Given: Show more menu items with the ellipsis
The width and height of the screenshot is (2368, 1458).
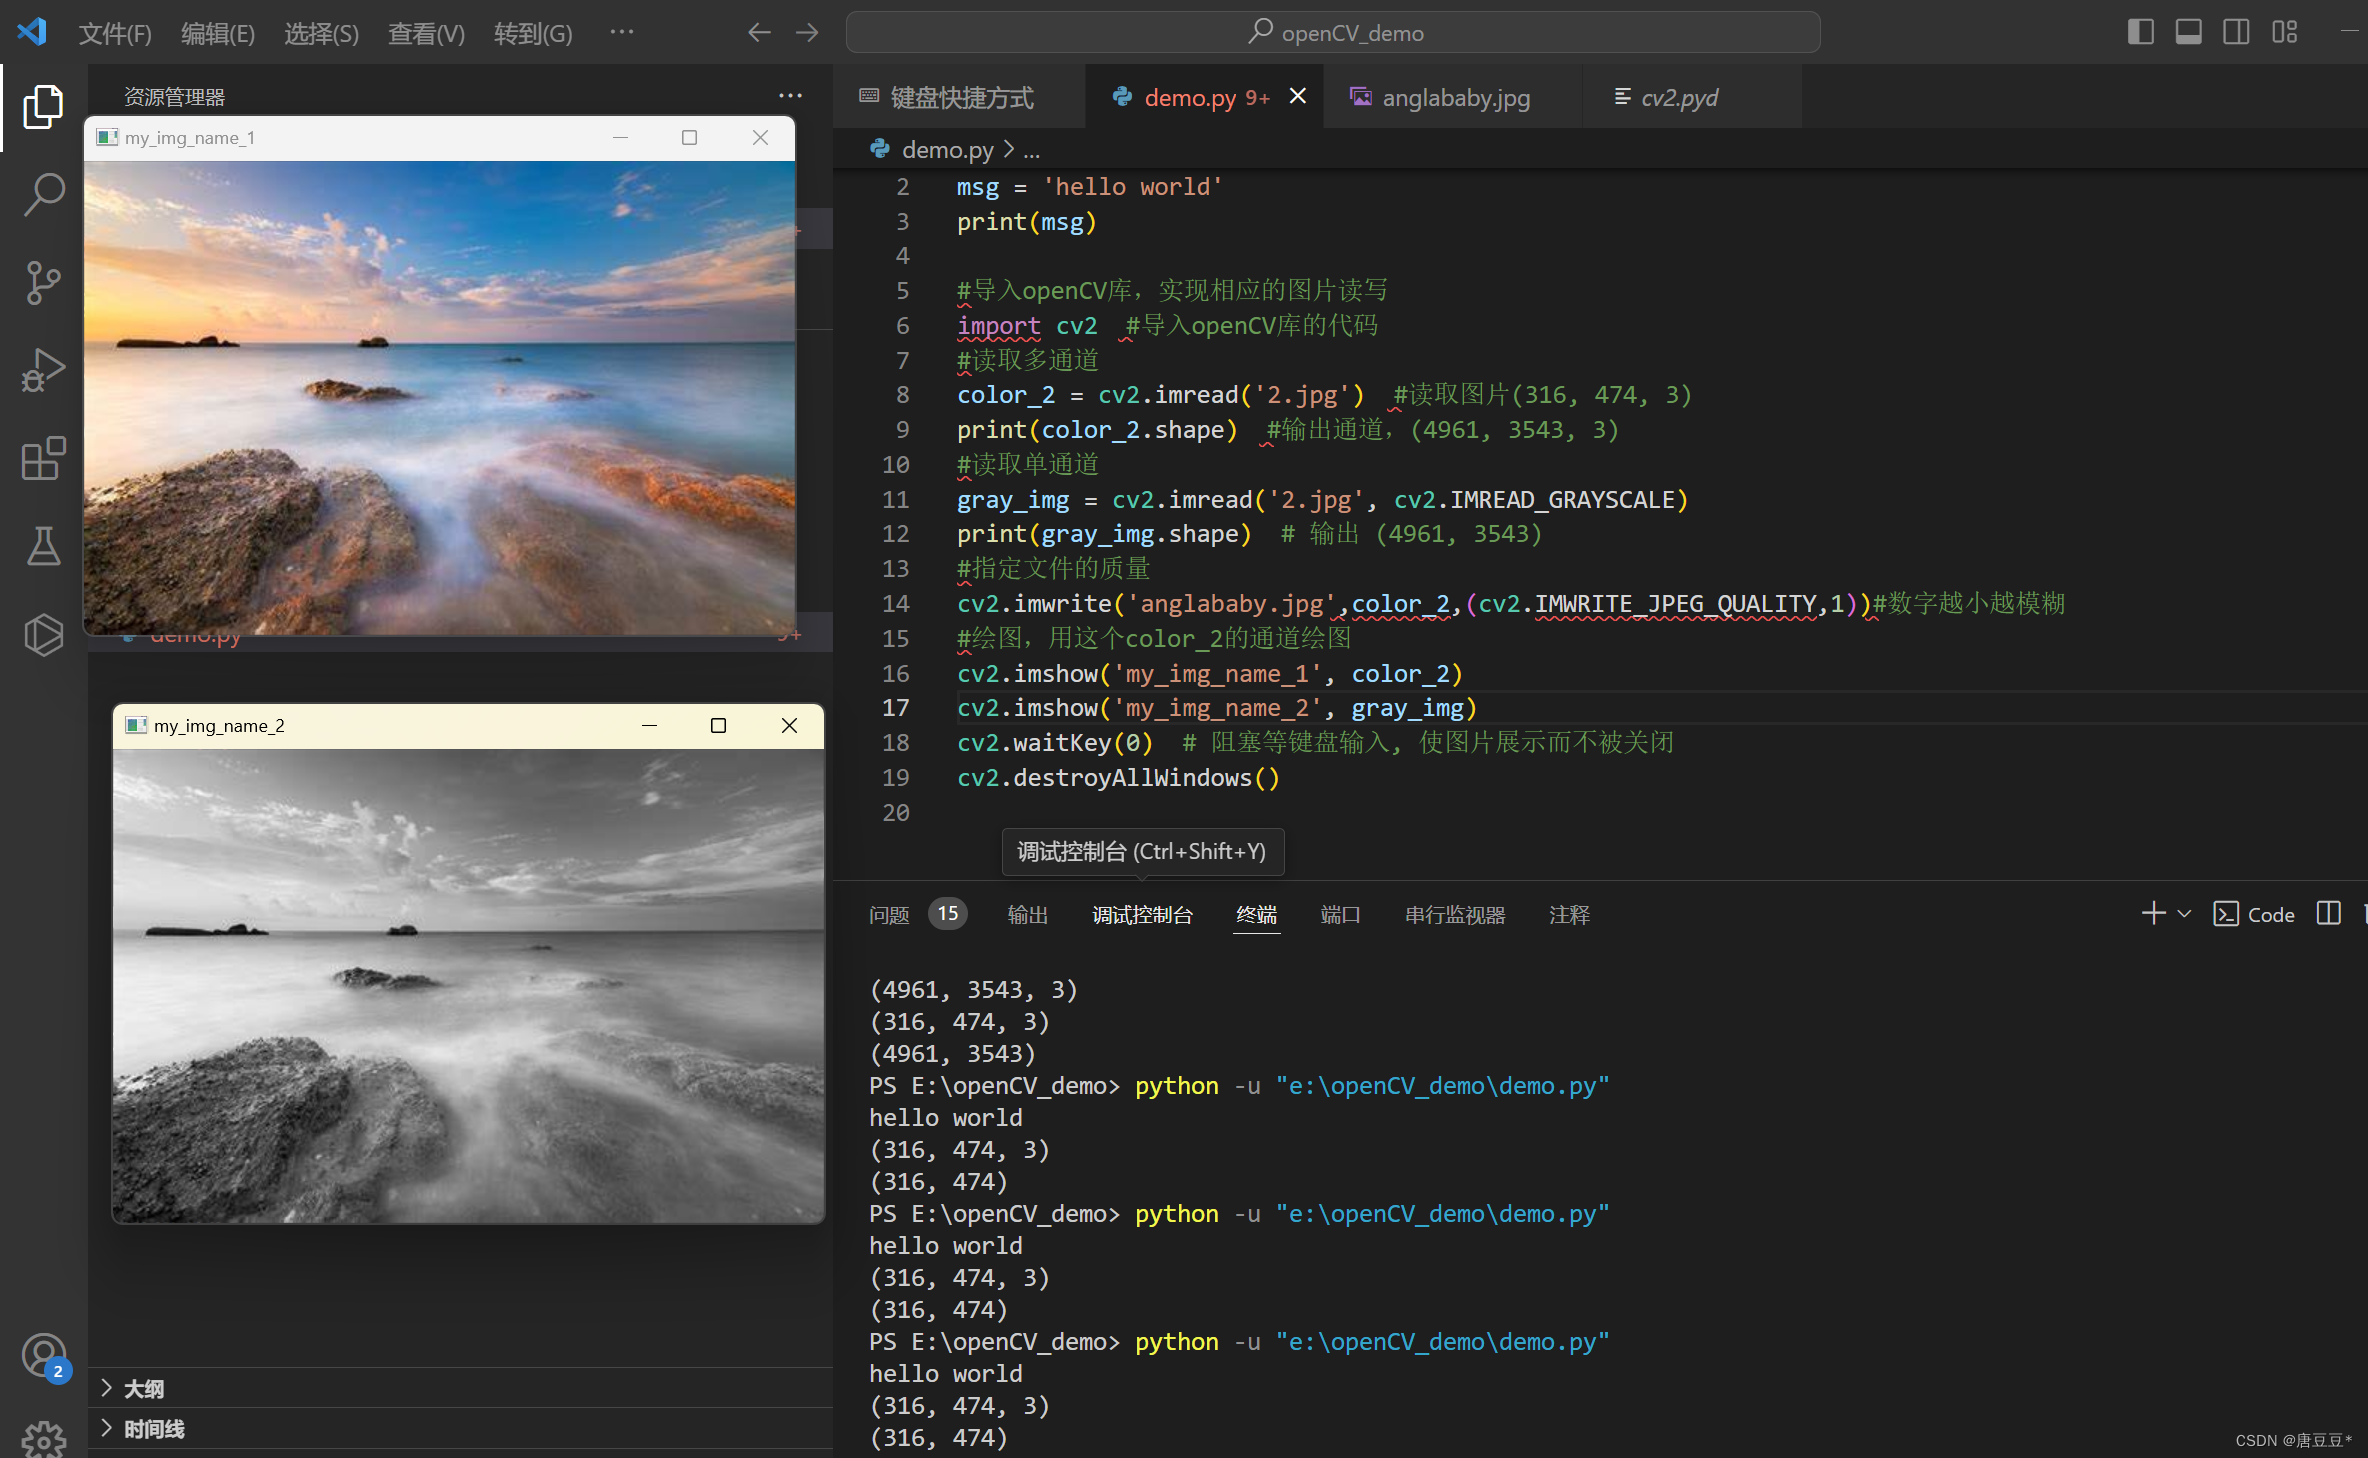Looking at the screenshot, I should [622, 33].
